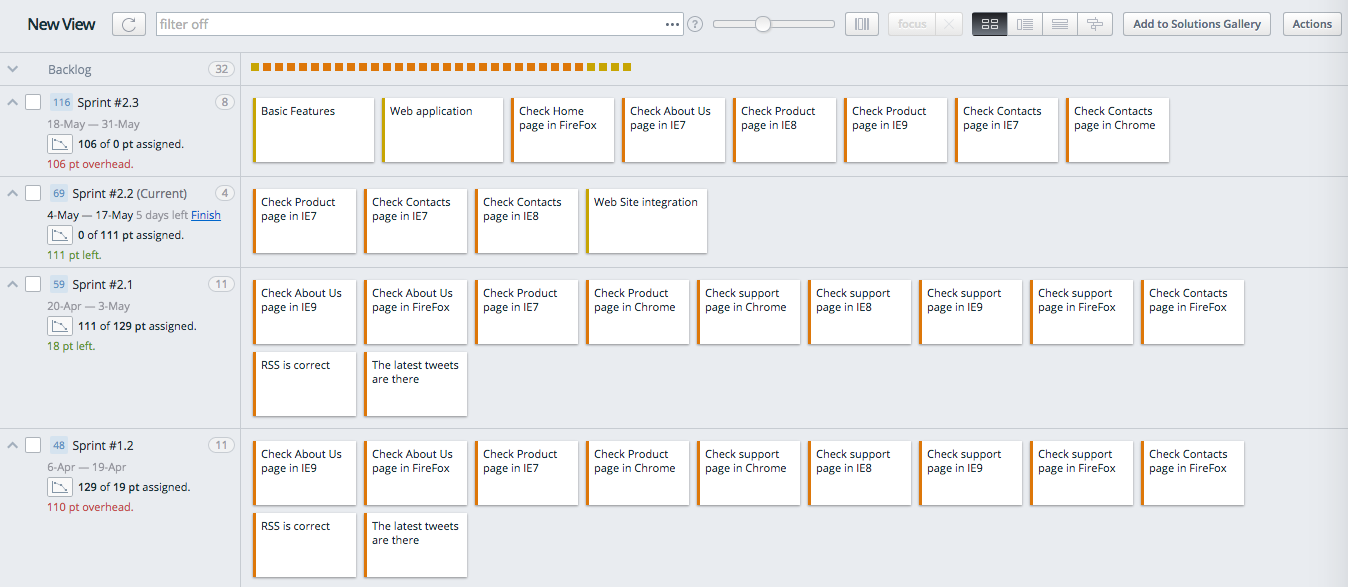Clear focus with the X icon

tap(950, 24)
